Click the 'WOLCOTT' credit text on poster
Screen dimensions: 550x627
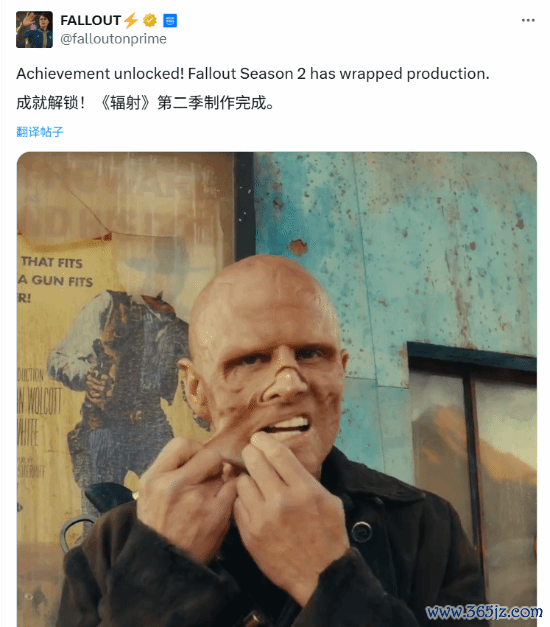coord(39,401)
